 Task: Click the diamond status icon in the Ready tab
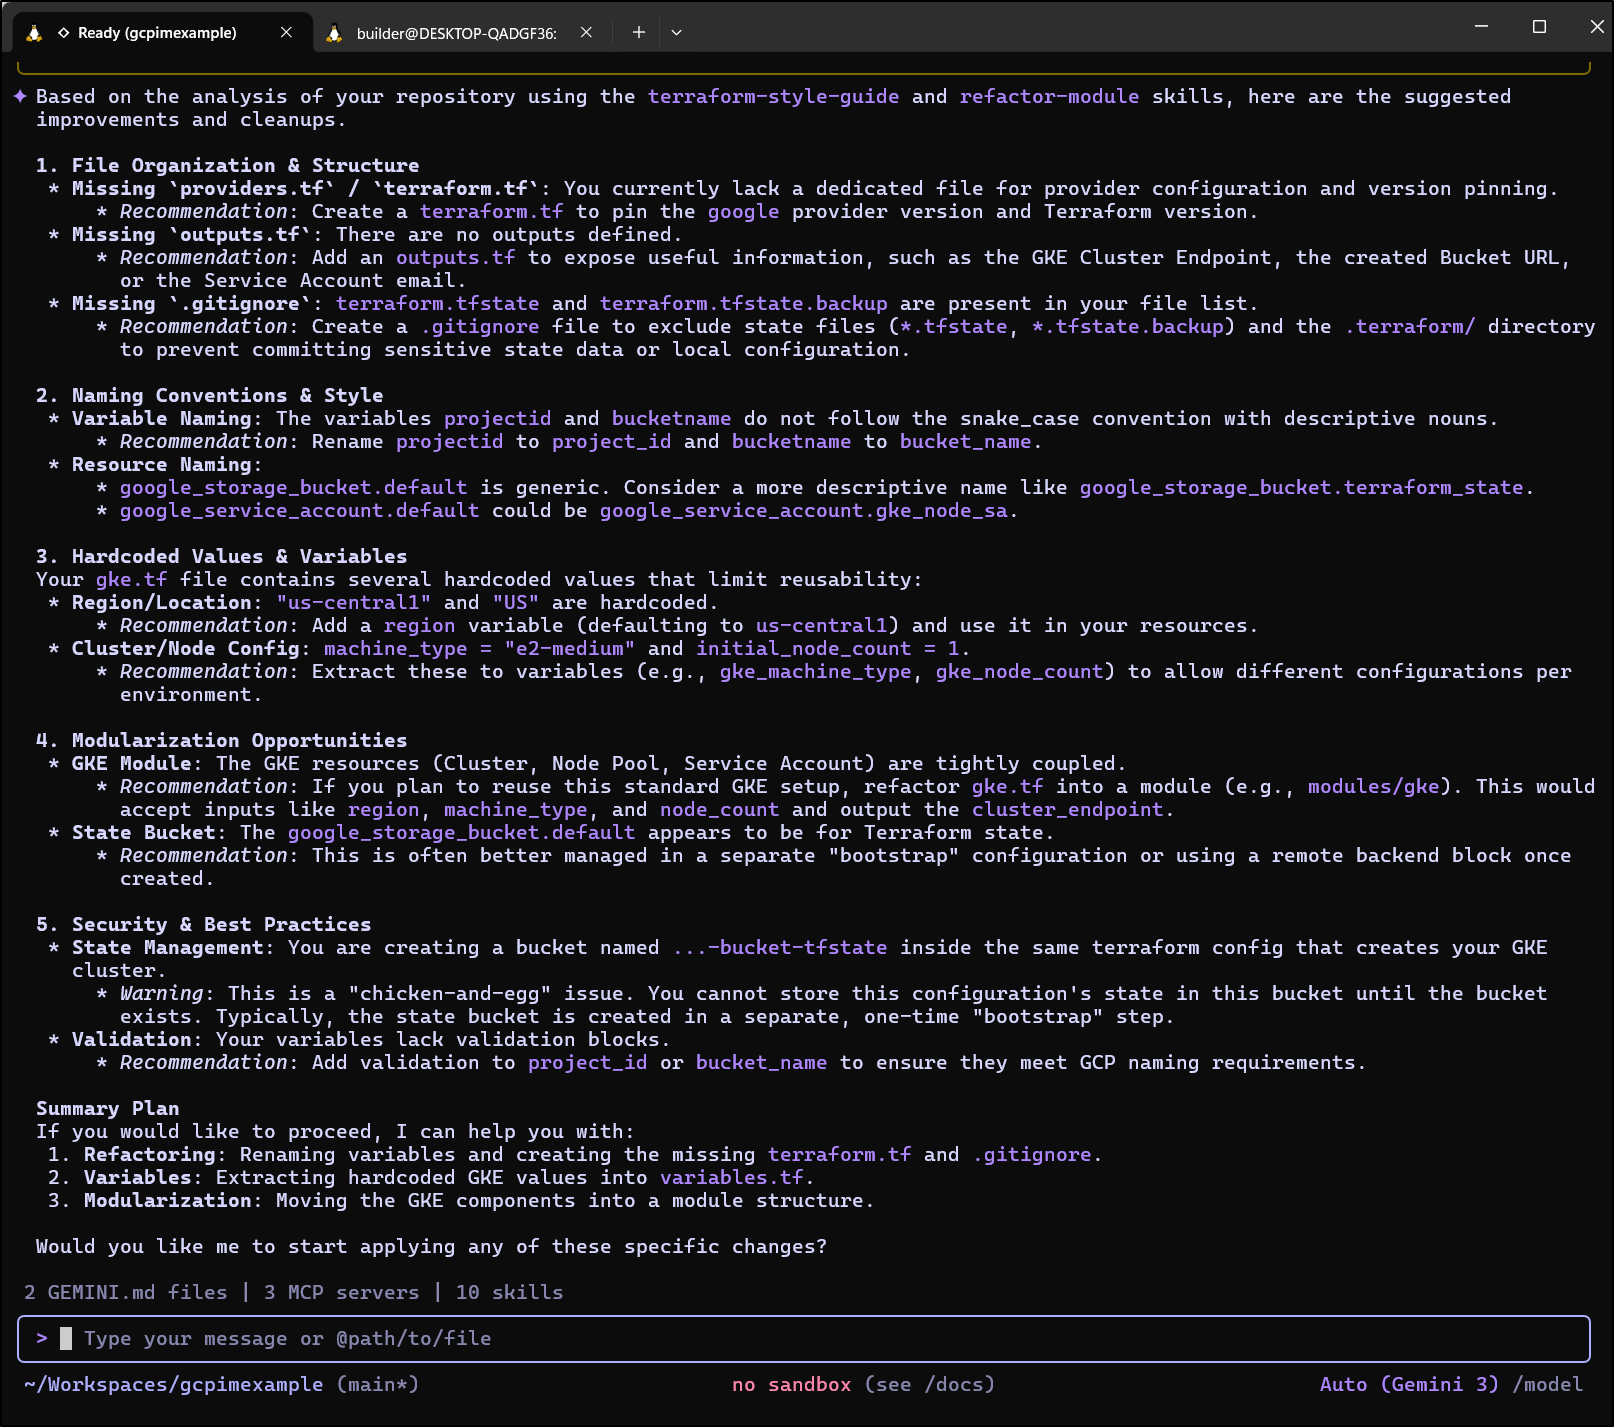coord(64,32)
